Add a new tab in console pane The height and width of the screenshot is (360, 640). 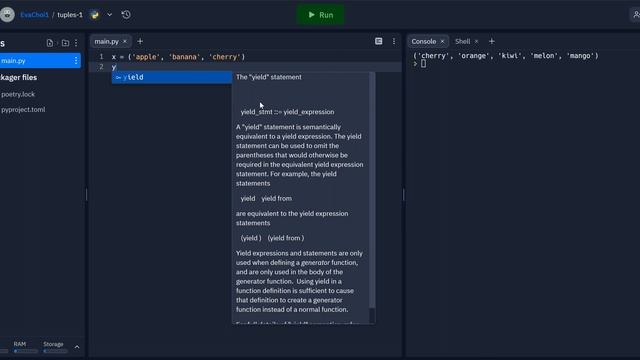pyautogui.click(x=491, y=41)
